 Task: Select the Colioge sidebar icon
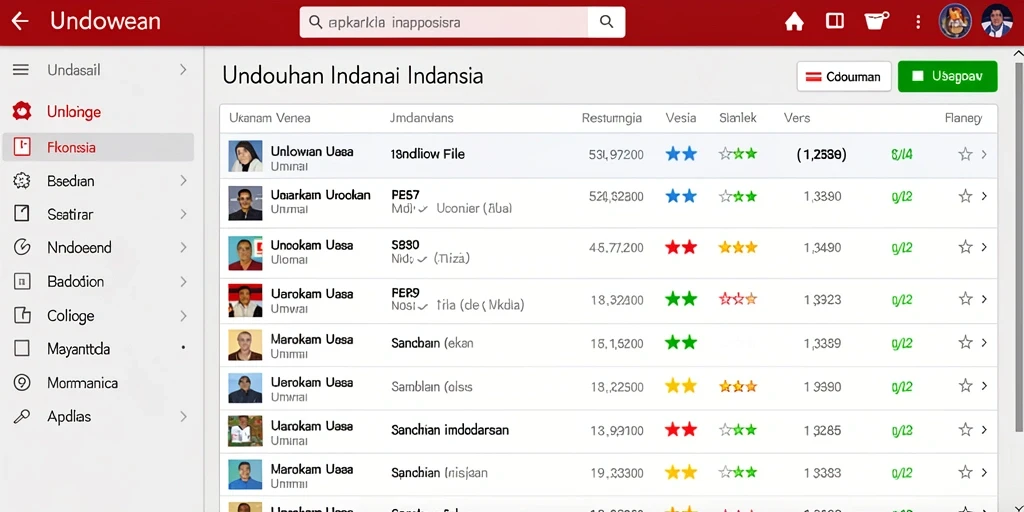tap(22, 315)
